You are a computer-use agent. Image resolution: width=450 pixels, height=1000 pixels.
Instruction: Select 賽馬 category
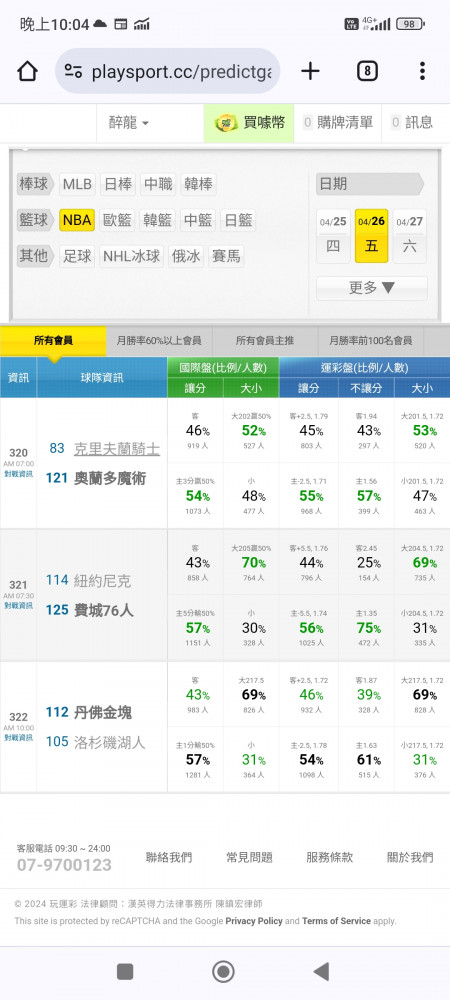pos(226,256)
